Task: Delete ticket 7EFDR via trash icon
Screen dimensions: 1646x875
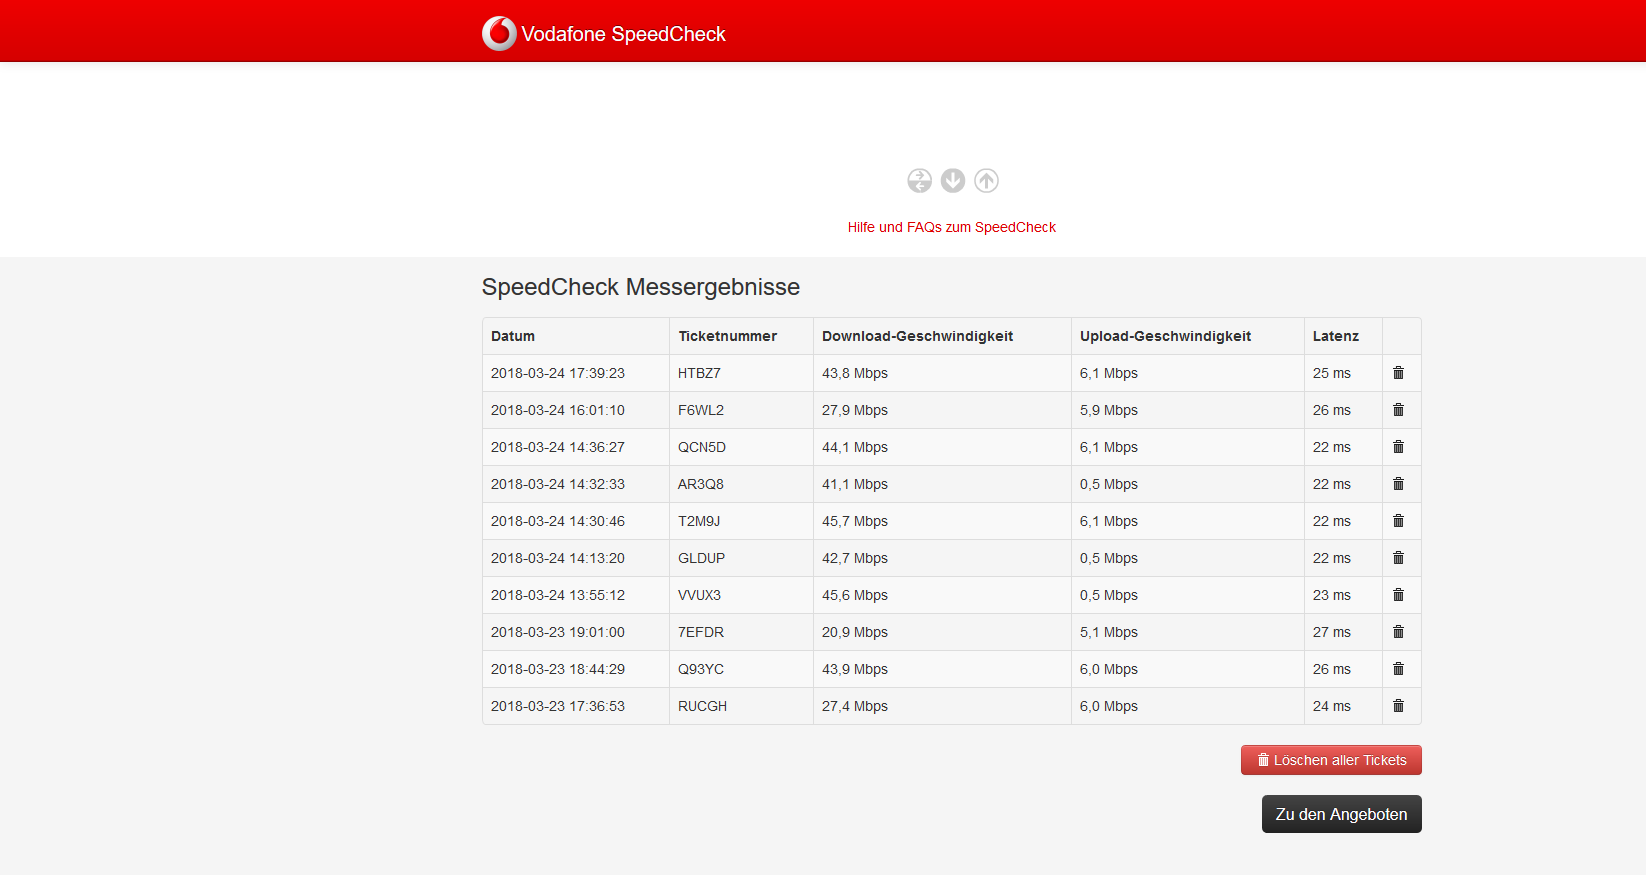Action: pos(1398,632)
